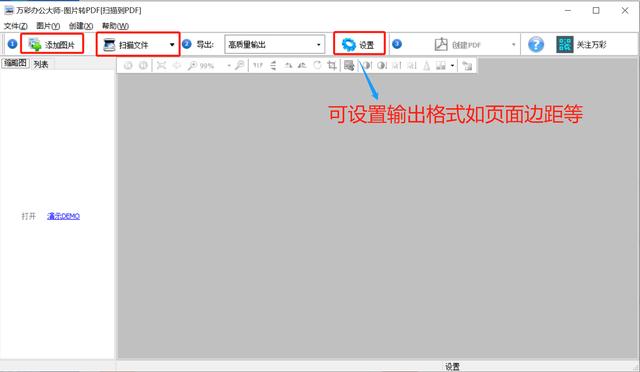Click the circular rotate arrow icon
The width and height of the screenshot is (640, 372).
[317, 65]
